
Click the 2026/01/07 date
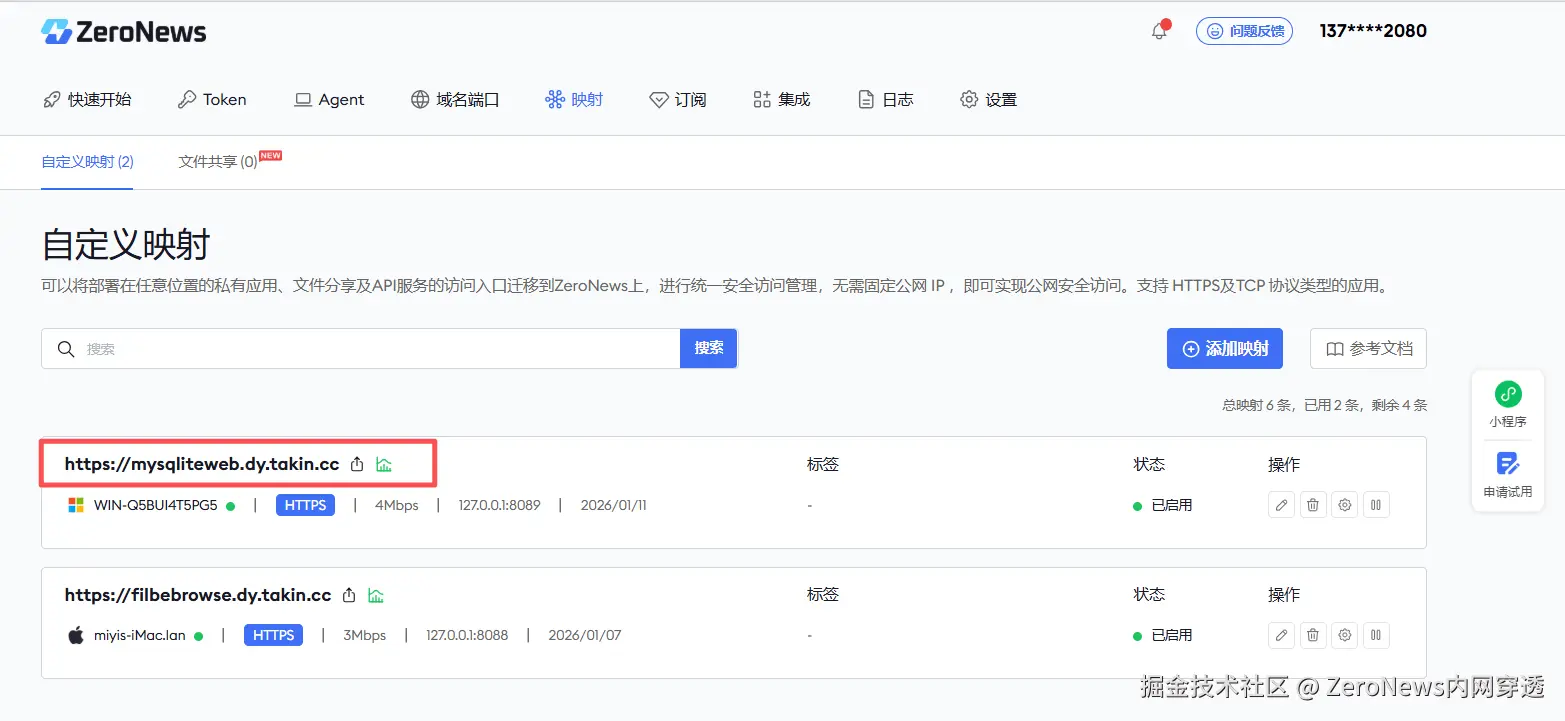click(585, 635)
